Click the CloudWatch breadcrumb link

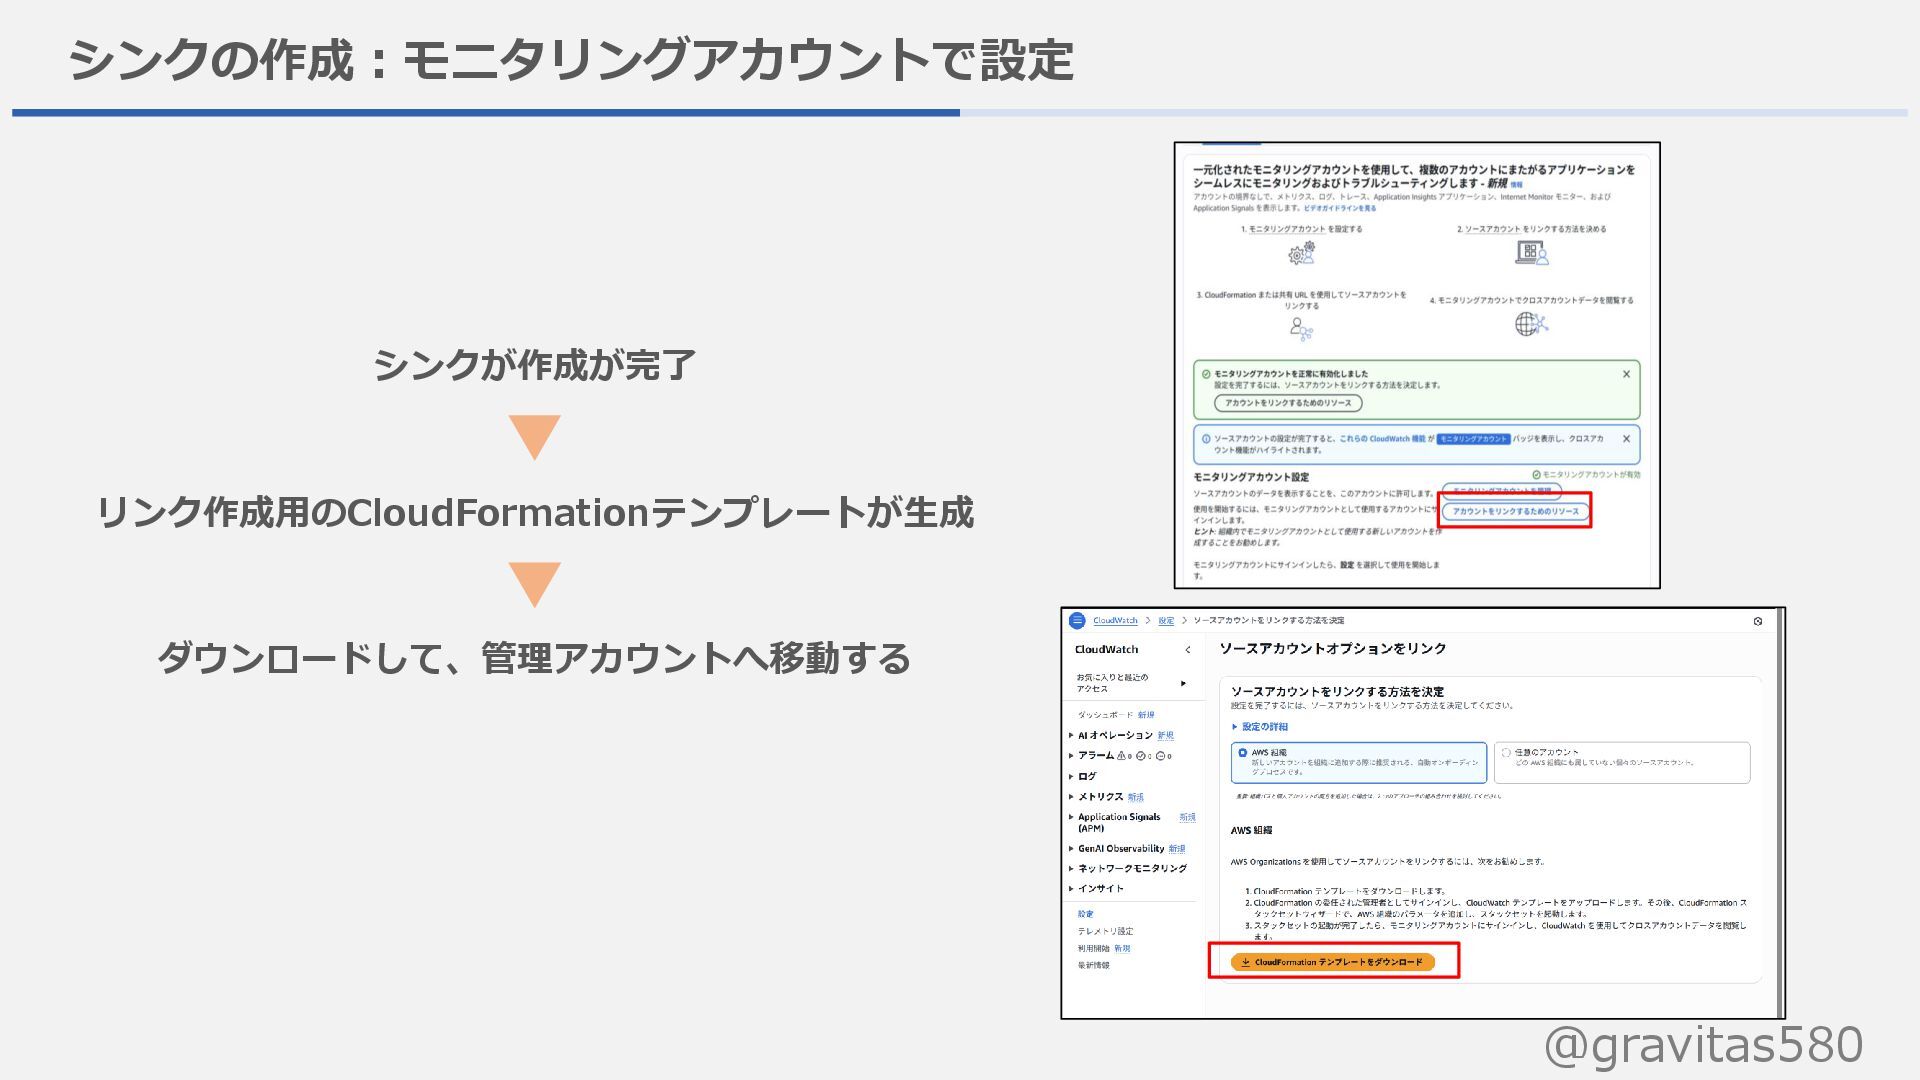tap(1115, 621)
